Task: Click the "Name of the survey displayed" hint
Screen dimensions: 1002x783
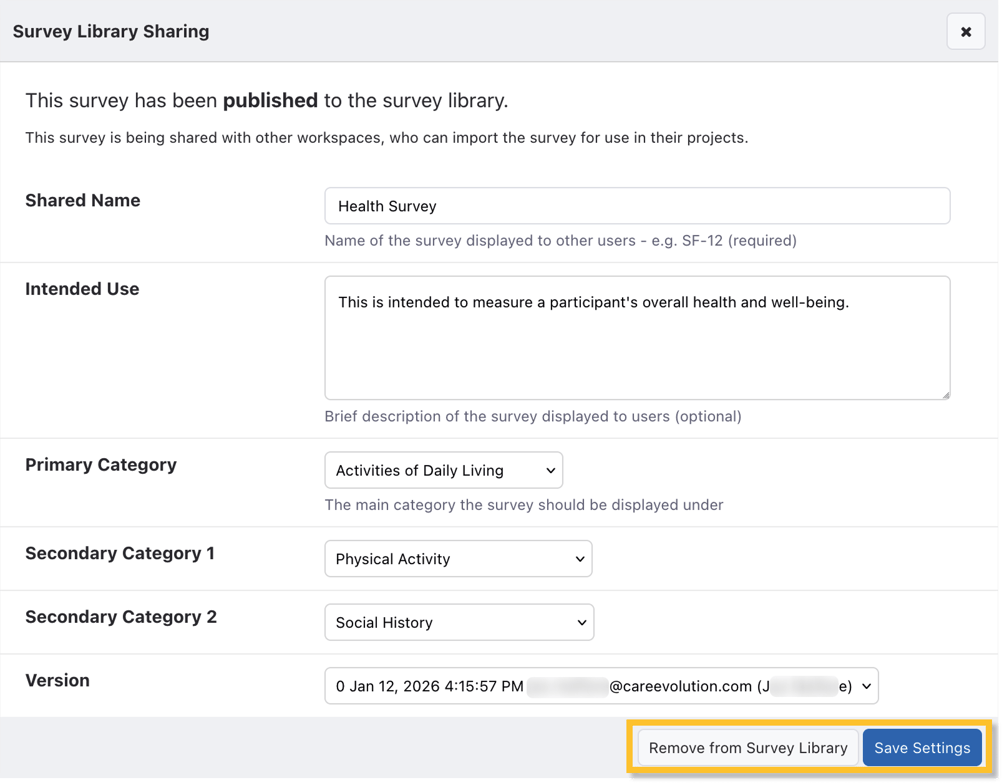Action: tap(560, 241)
